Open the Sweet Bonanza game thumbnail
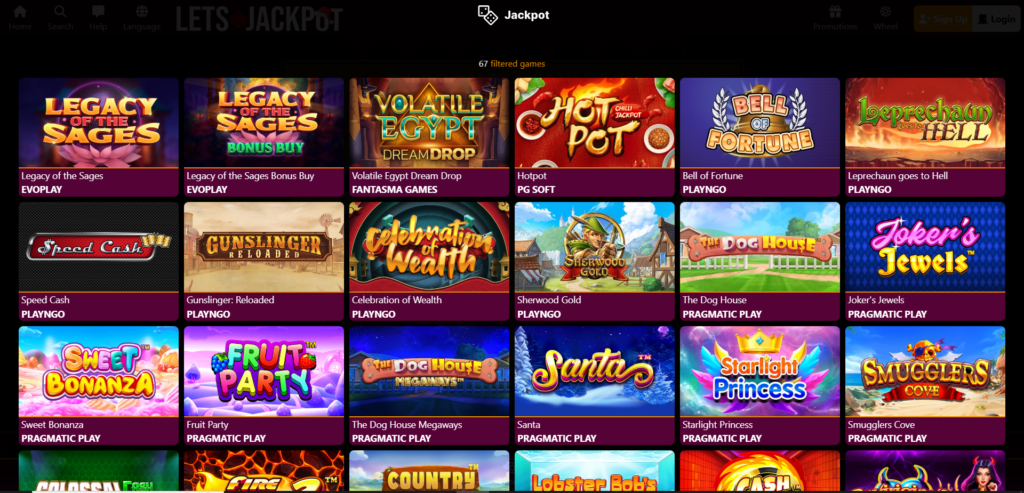 99,372
